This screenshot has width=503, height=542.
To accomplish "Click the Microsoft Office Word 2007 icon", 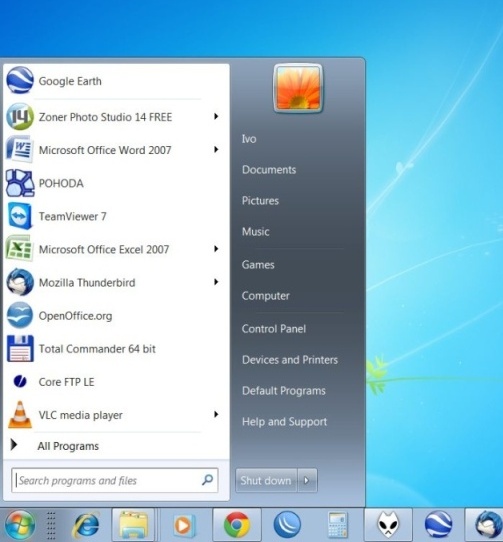I will [20, 149].
